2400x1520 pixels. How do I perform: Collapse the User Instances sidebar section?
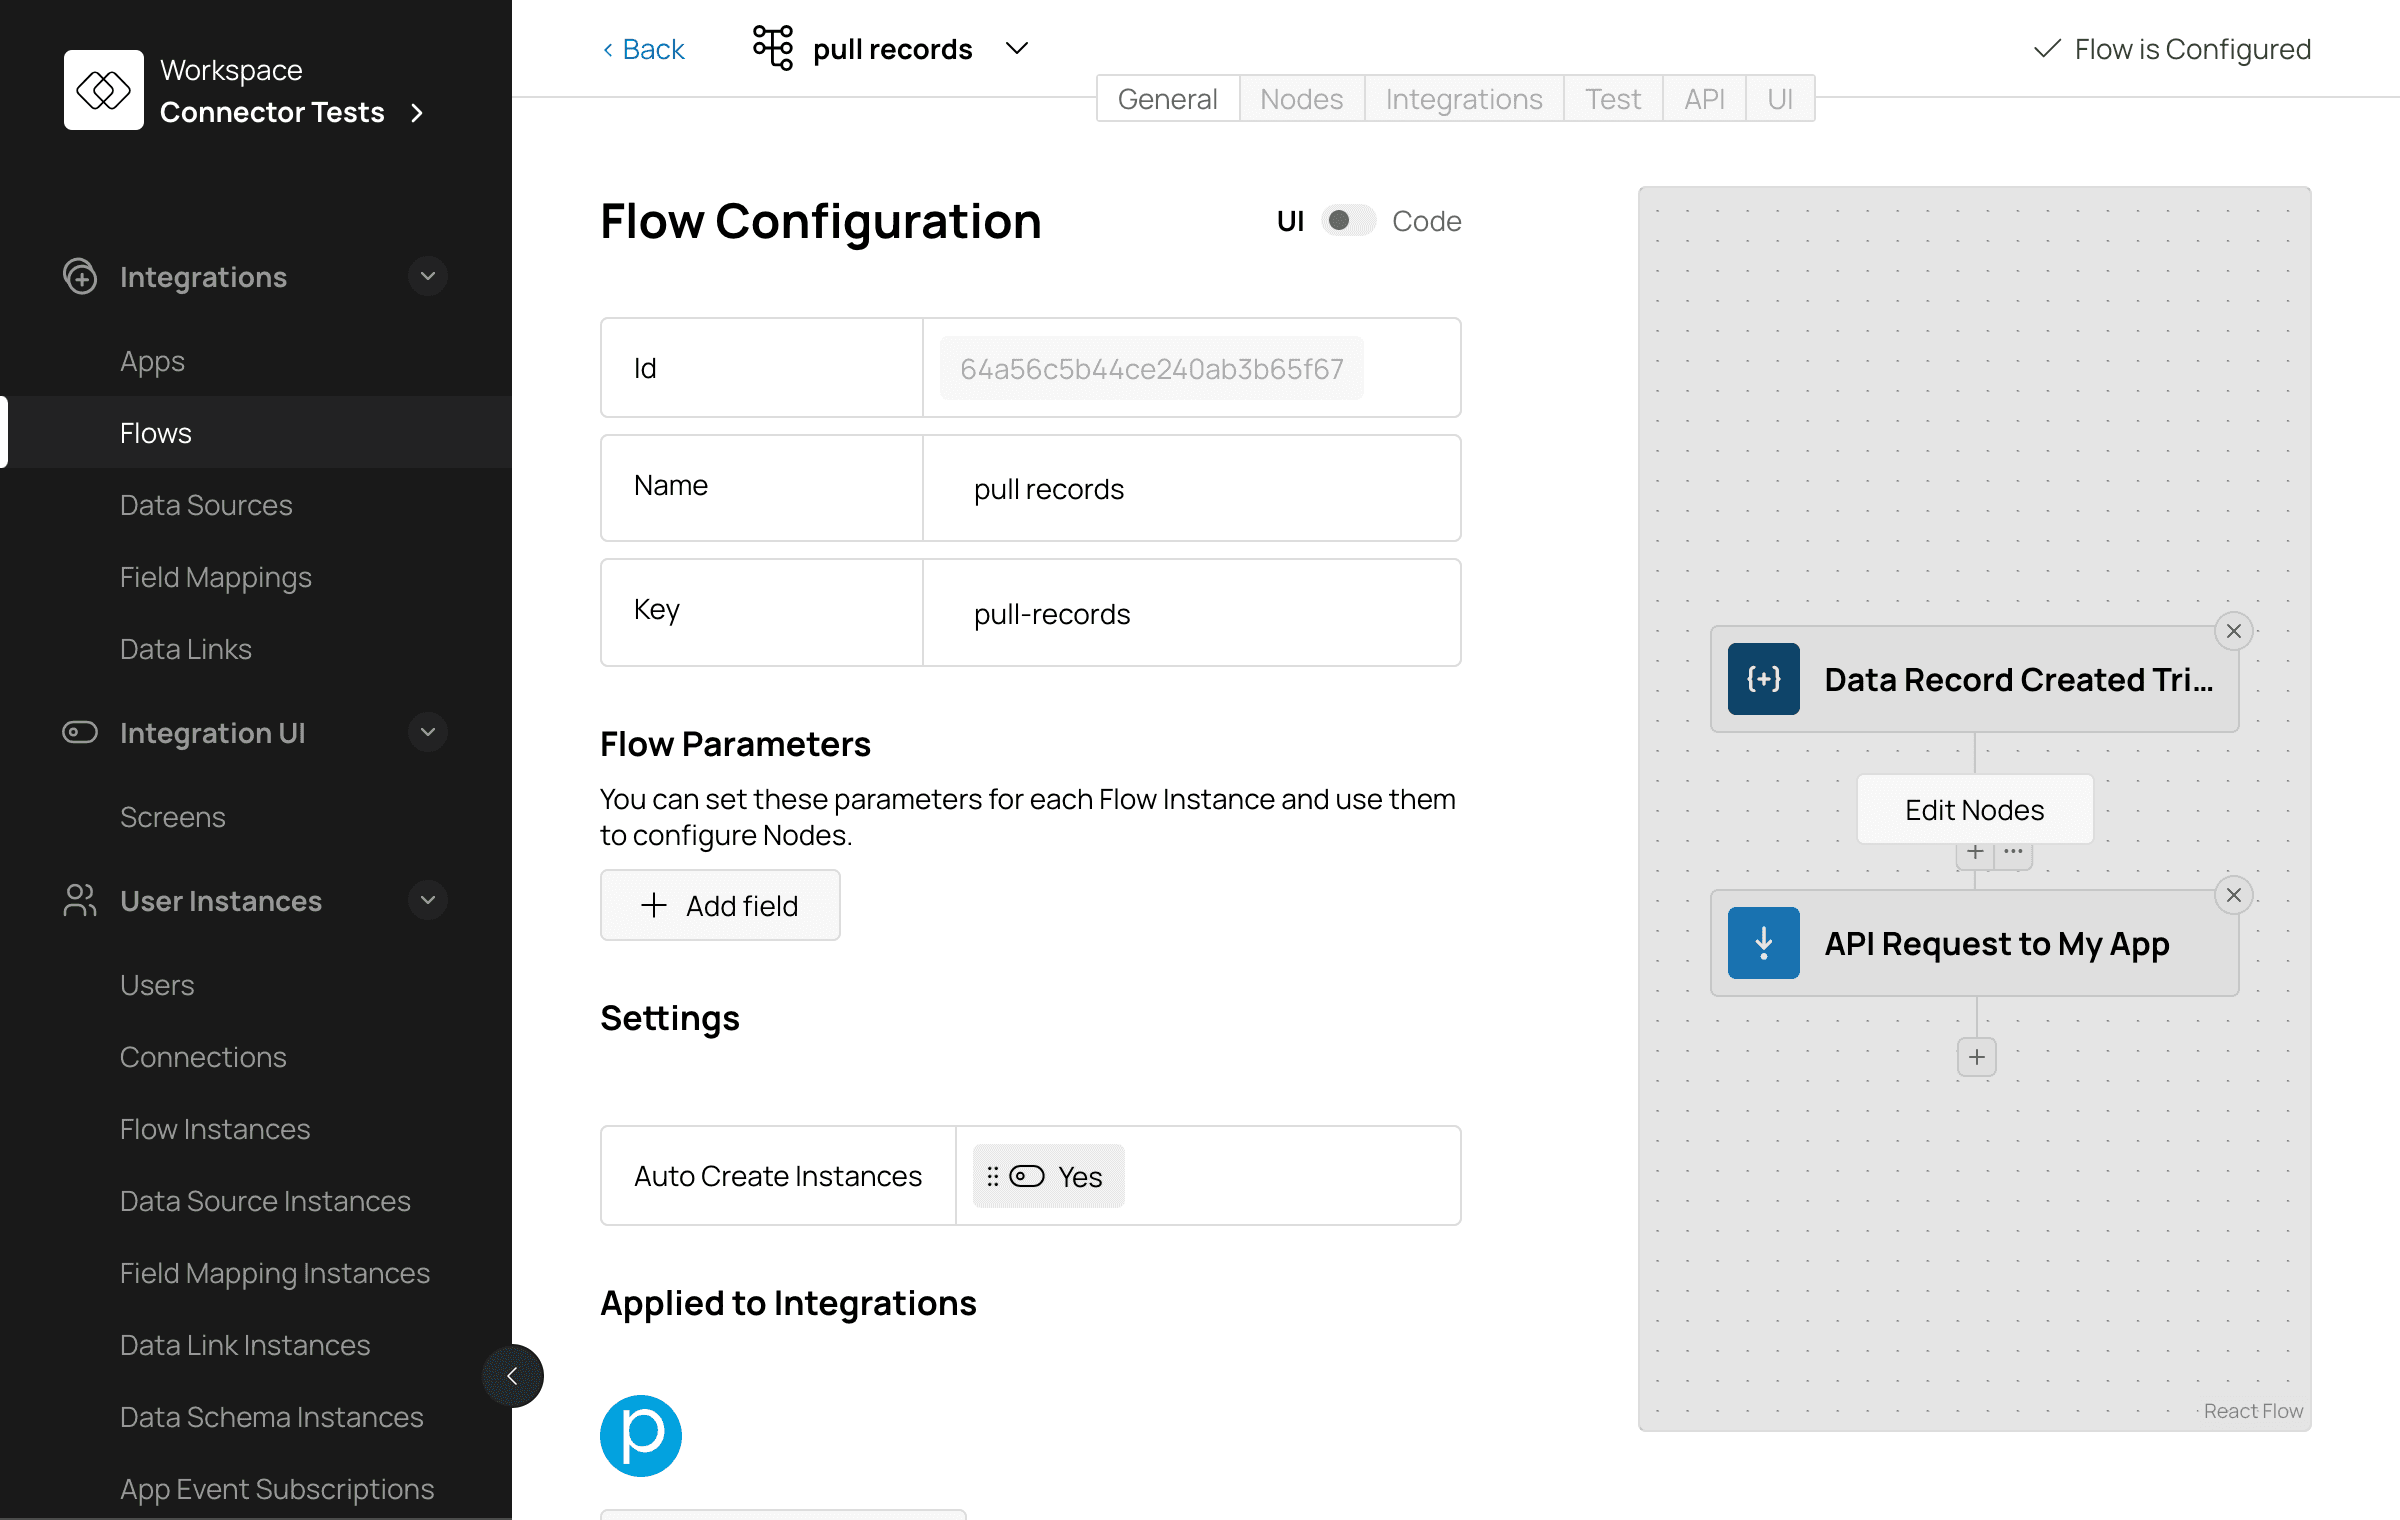click(x=427, y=900)
